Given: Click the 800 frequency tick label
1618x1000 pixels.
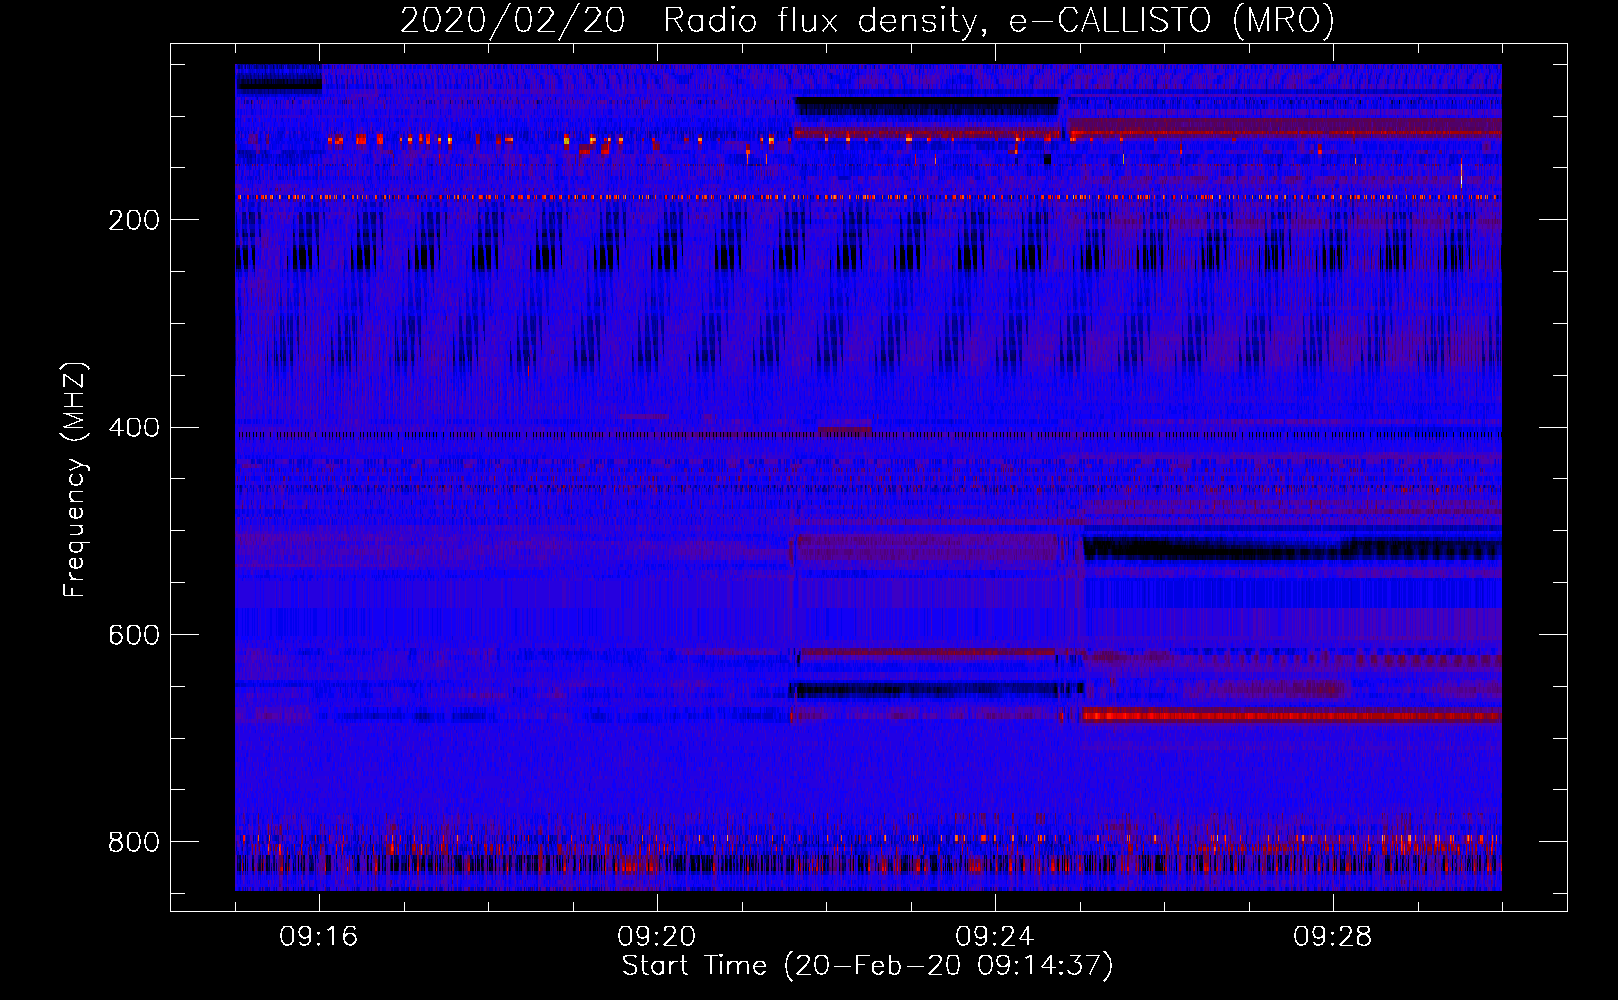Looking at the screenshot, I should click(x=134, y=843).
